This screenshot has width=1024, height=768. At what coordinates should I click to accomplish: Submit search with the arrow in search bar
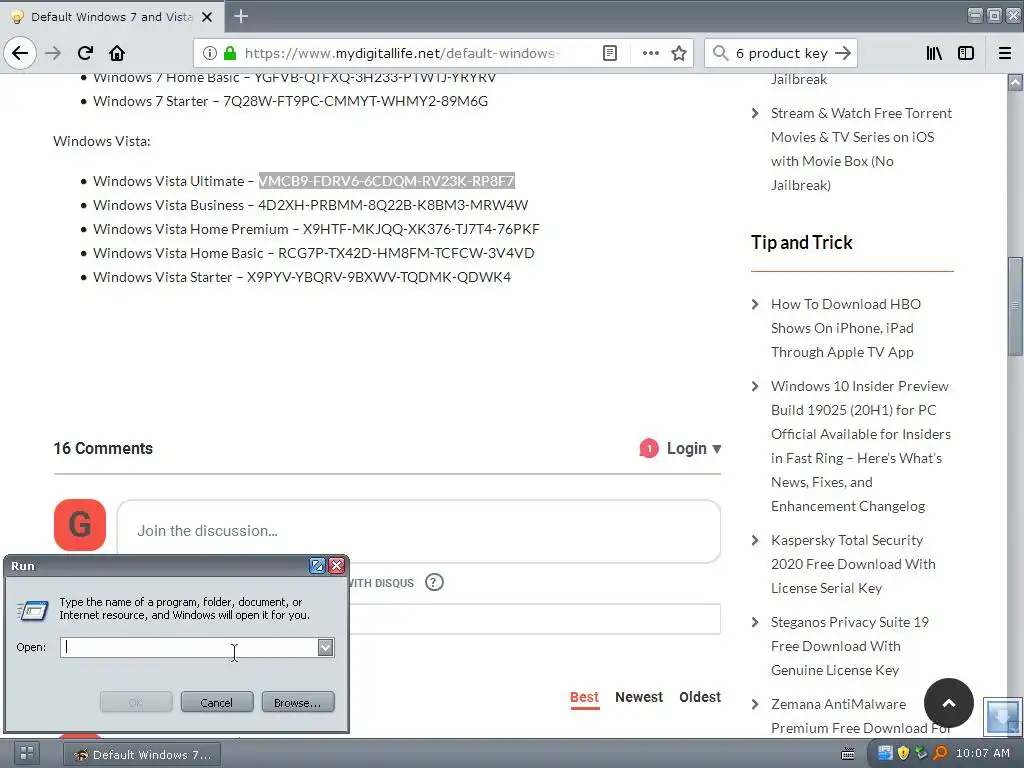pos(843,53)
